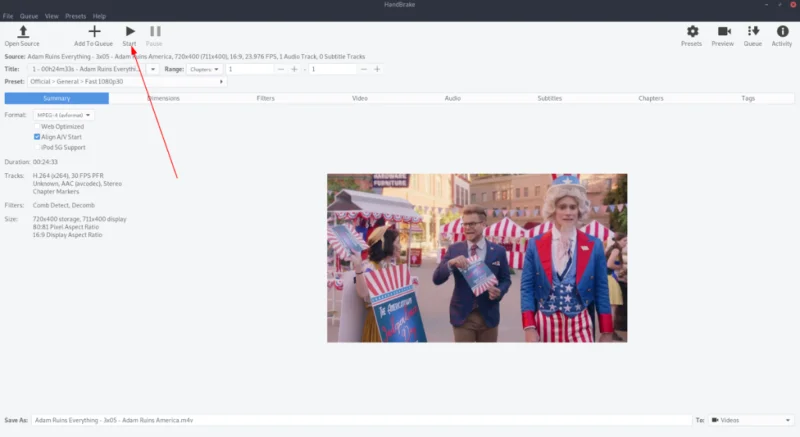Add To Queue plus icon
This screenshot has height=437, width=800.
94,32
